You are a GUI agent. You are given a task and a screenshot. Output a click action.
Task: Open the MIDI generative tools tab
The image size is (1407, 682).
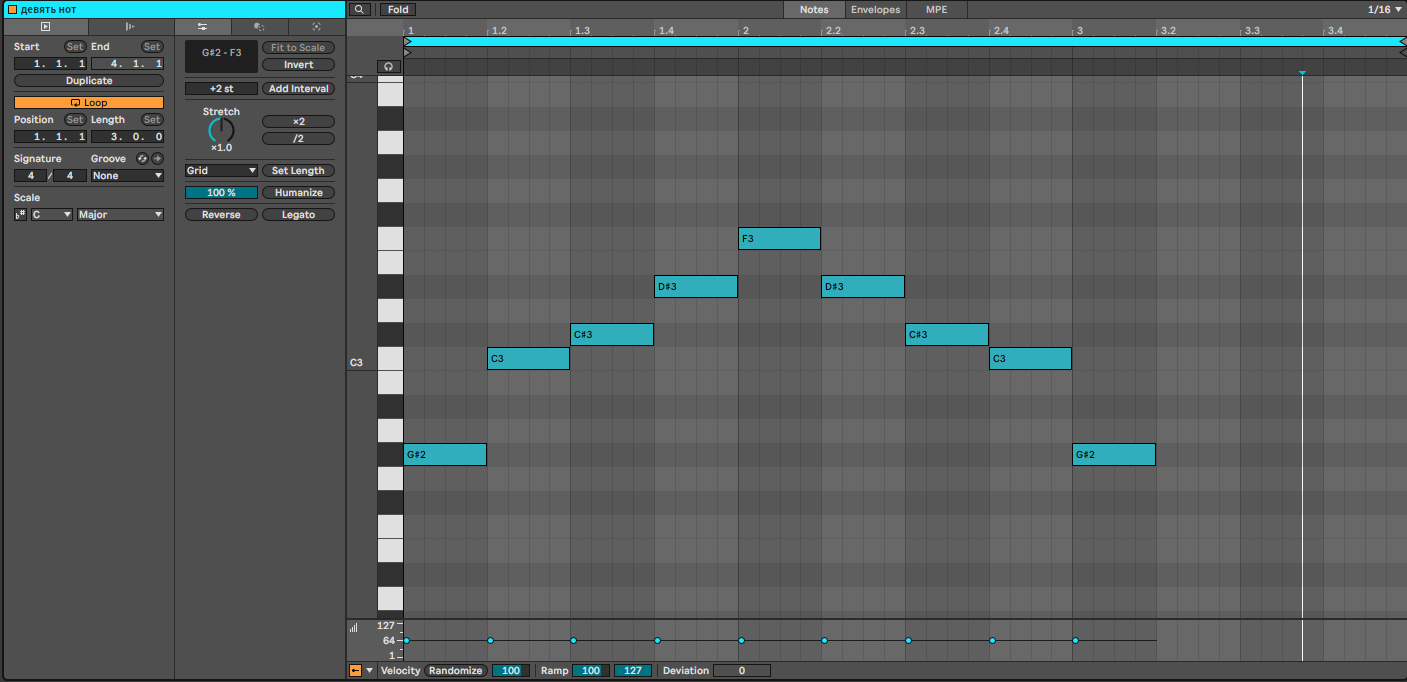click(x=316, y=27)
